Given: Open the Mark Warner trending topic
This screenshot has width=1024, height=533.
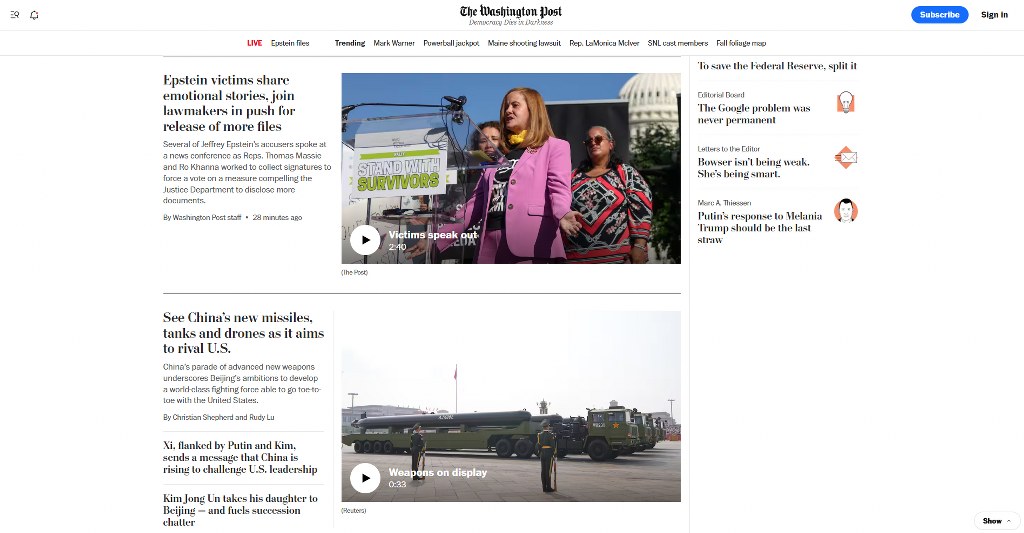Looking at the screenshot, I should tap(394, 43).
